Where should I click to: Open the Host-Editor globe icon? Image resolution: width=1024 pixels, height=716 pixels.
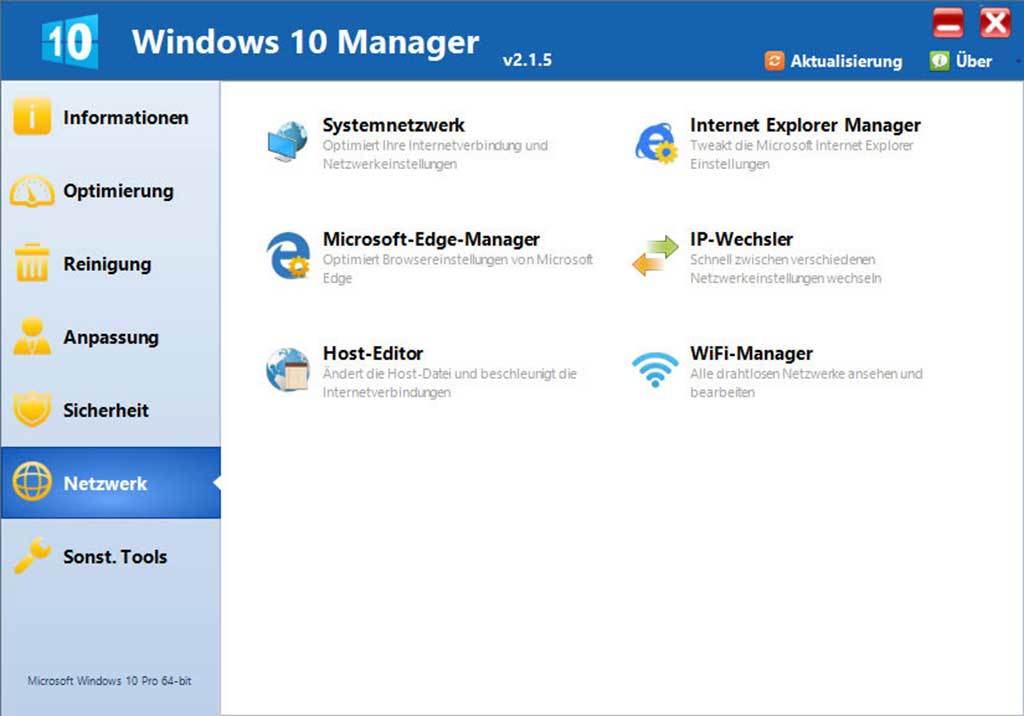288,370
